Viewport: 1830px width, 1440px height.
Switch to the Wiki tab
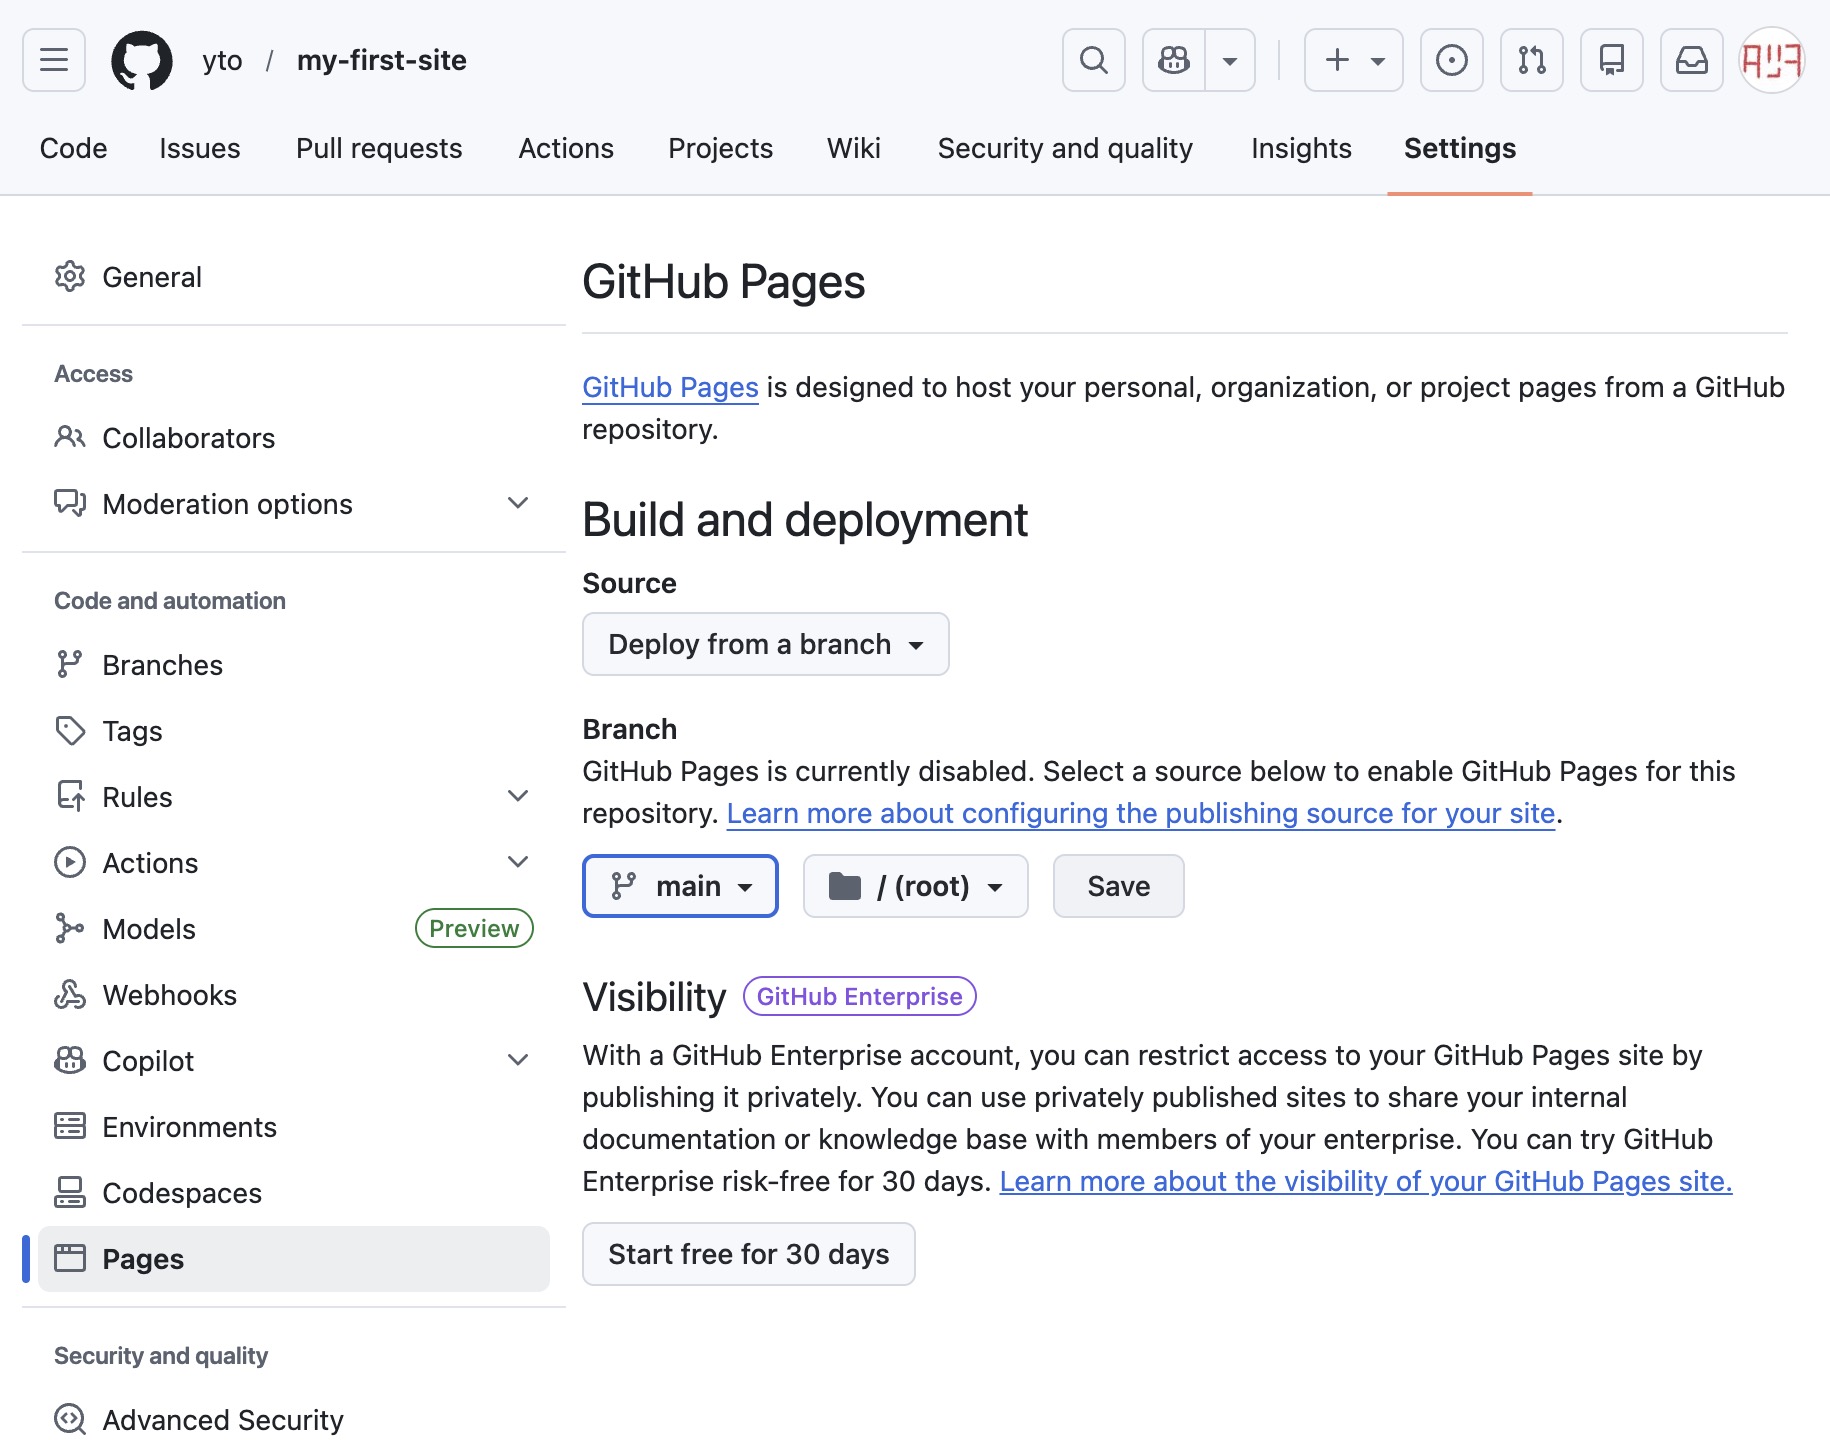854,148
